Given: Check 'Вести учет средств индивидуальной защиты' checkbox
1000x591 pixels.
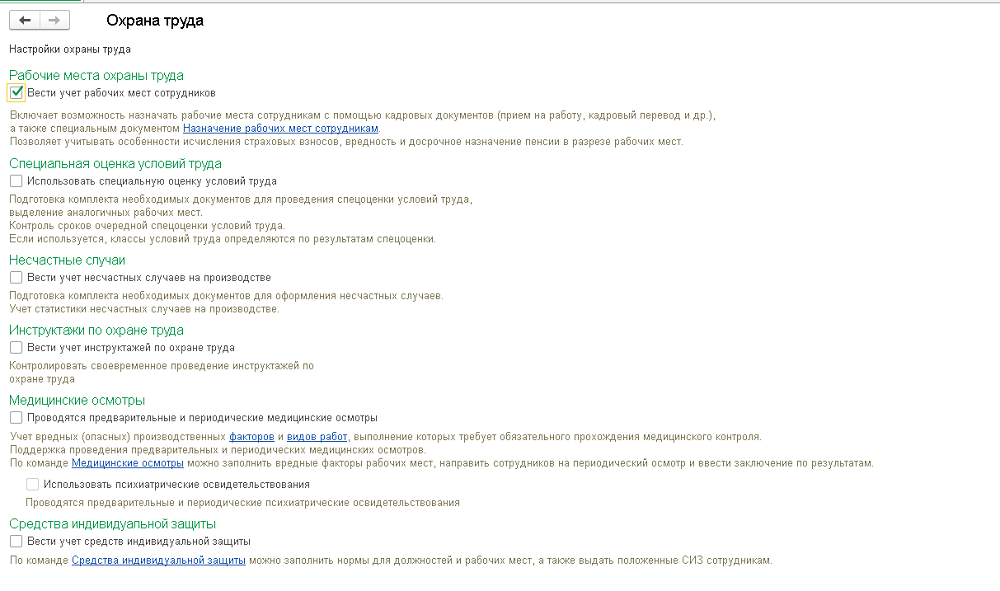Looking at the screenshot, I should pos(16,541).
